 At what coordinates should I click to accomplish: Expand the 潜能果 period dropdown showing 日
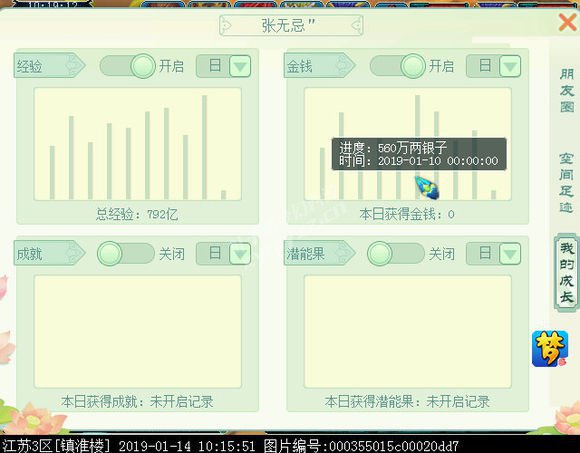pyautogui.click(x=493, y=254)
